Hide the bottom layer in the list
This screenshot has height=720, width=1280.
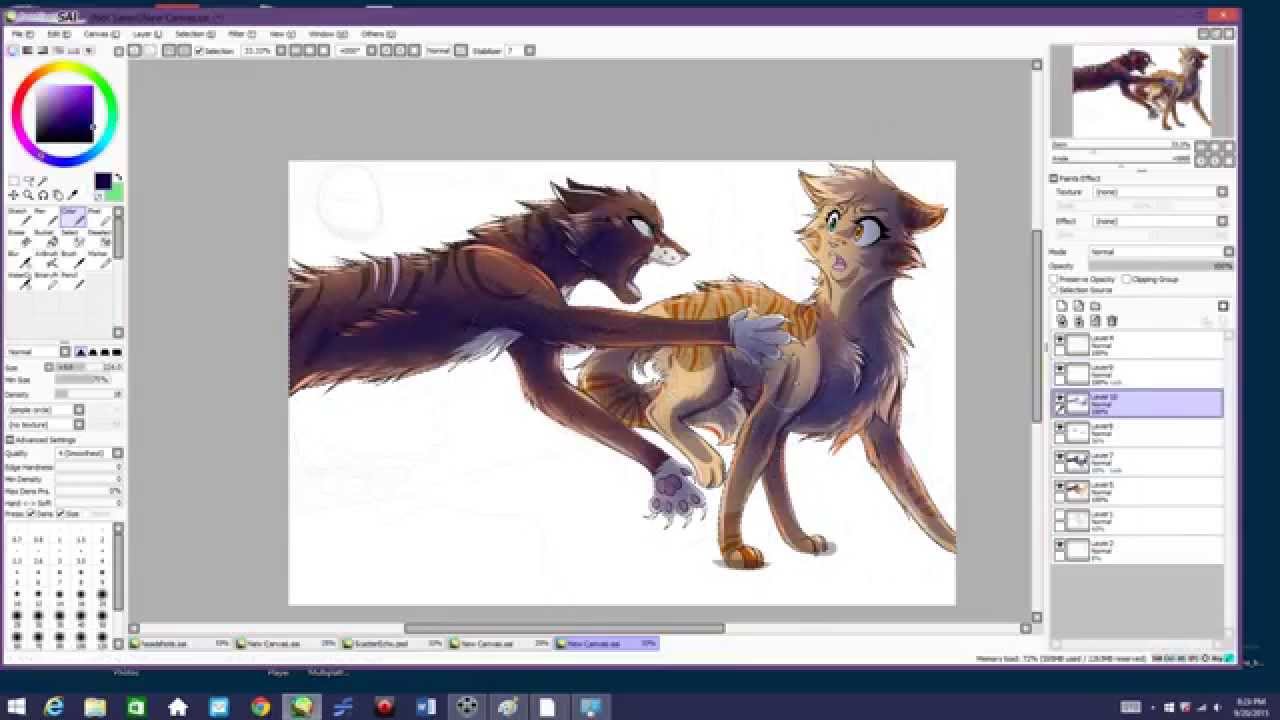tap(1060, 544)
